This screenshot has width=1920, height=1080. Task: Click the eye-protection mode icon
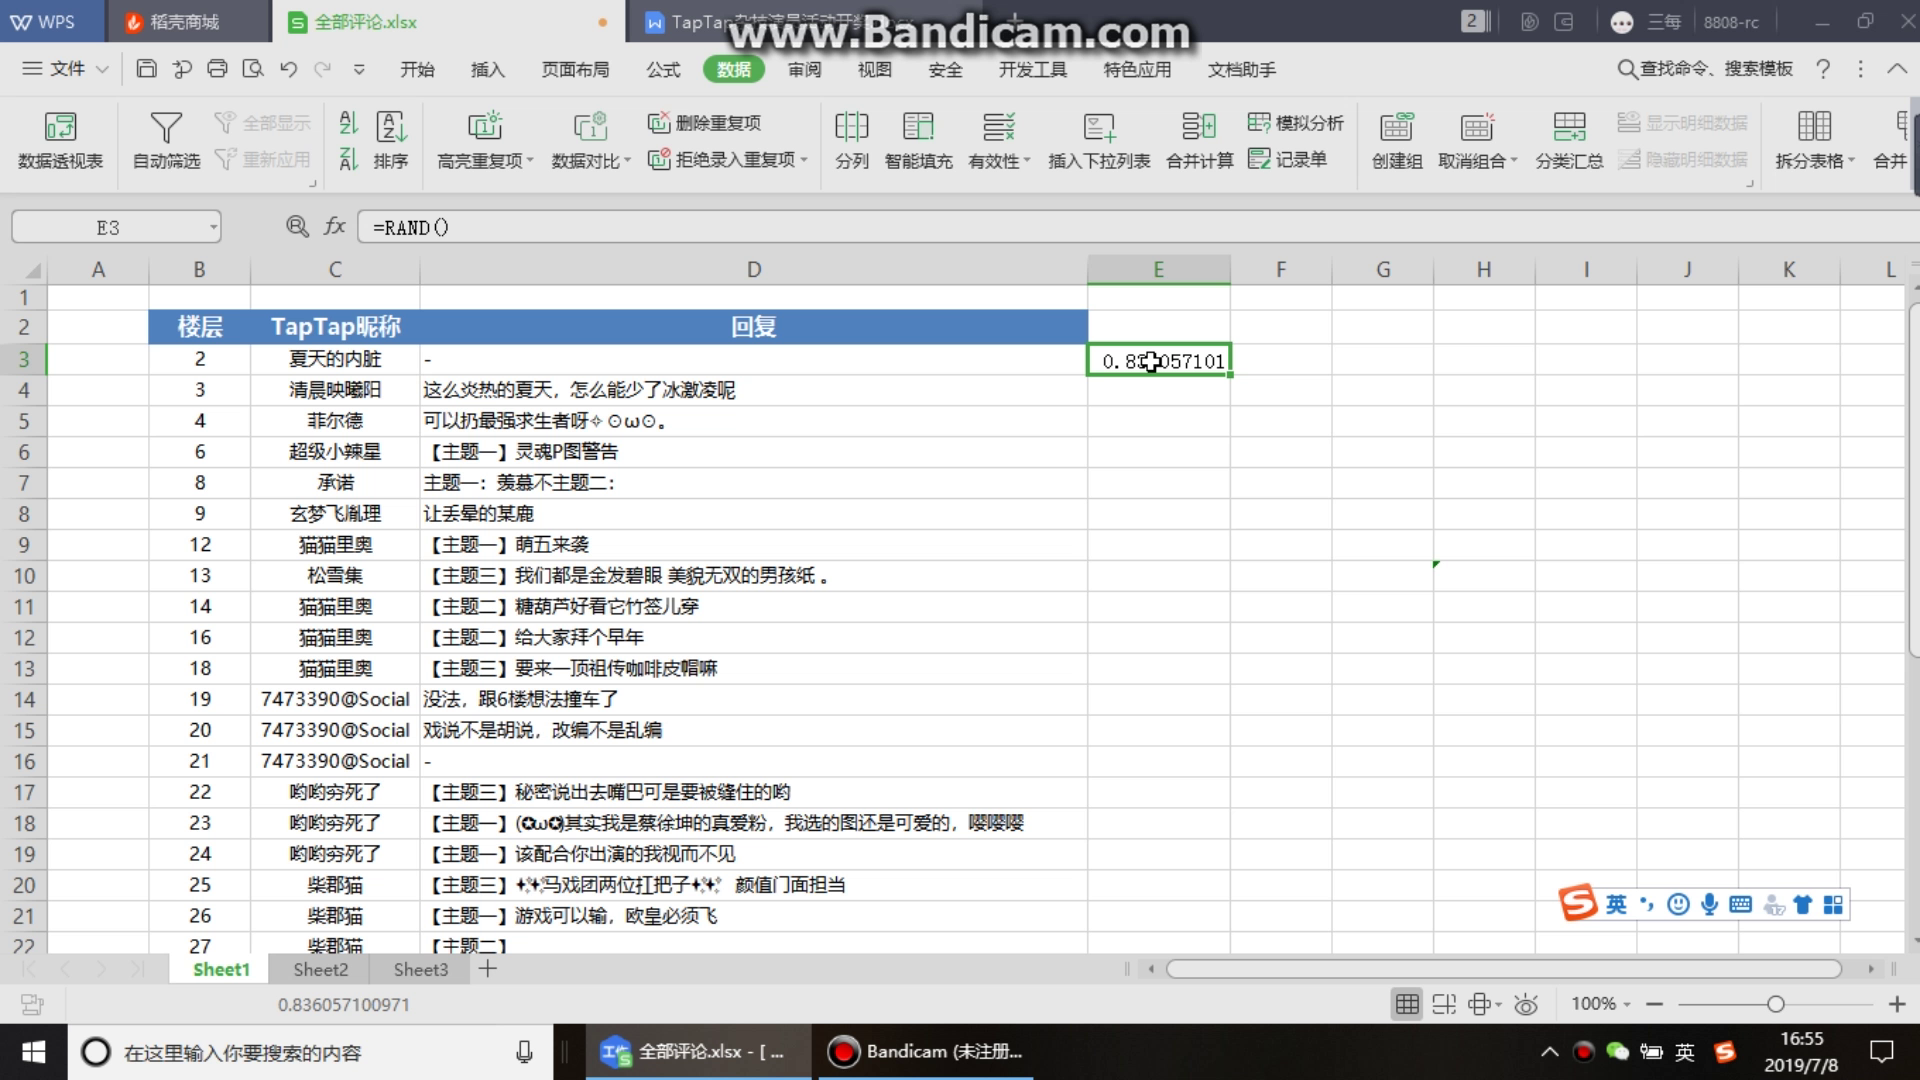(x=1526, y=1004)
